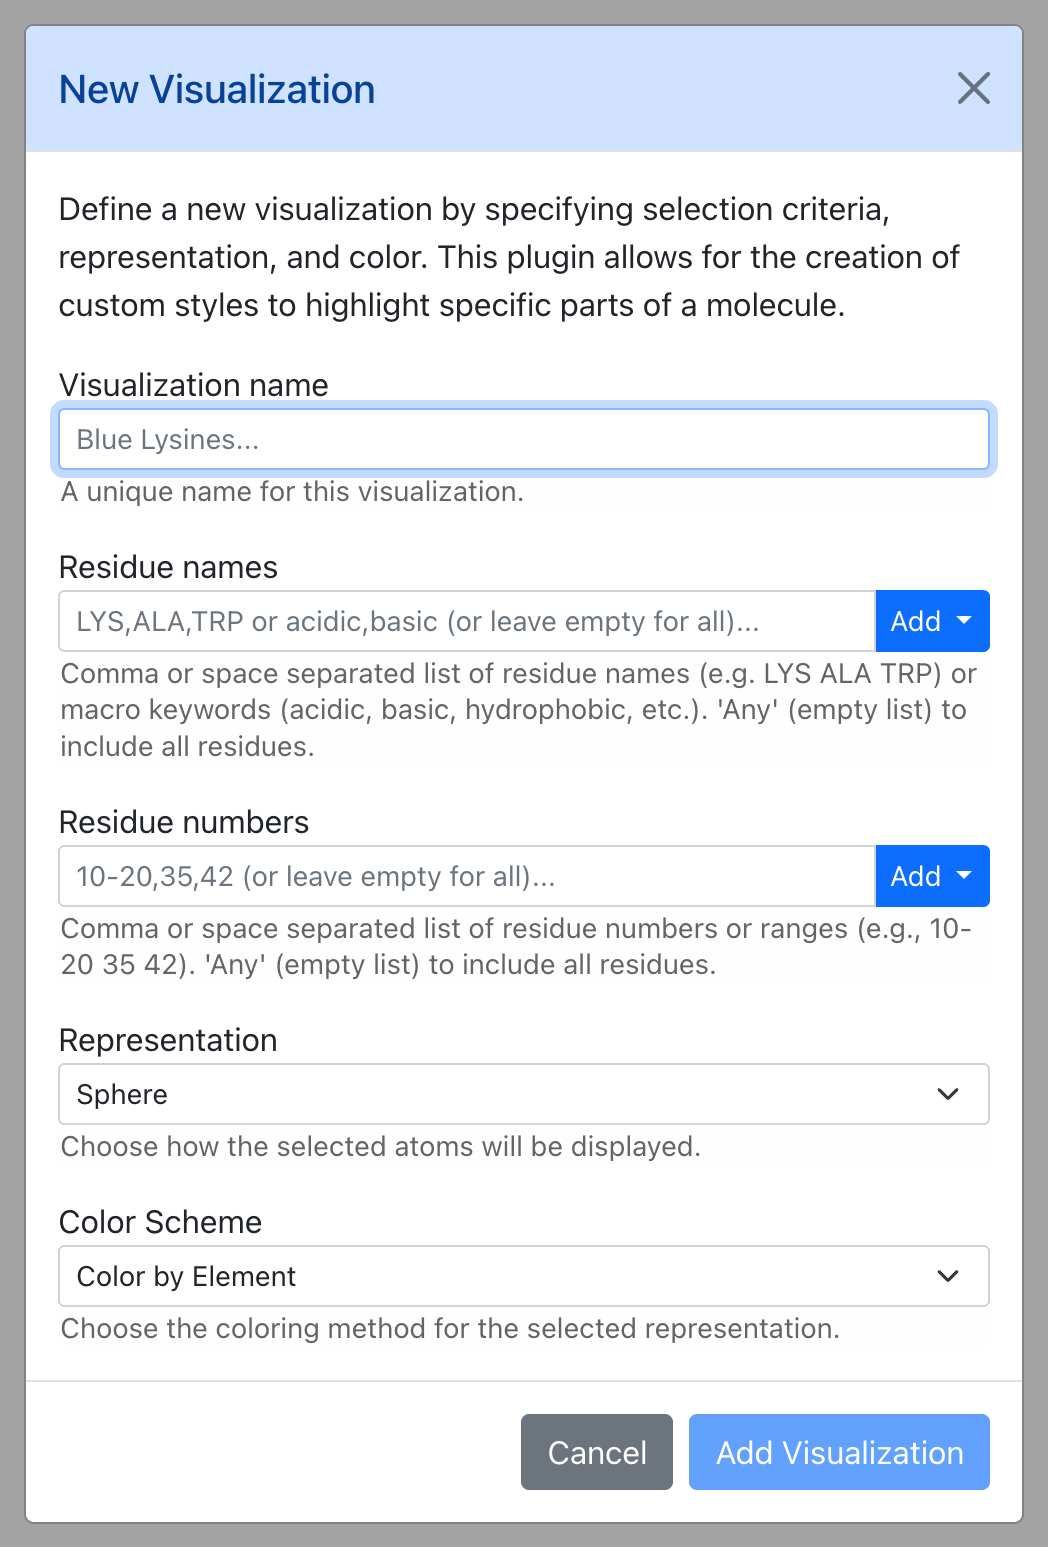
Task: Click the Add Visualization button
Action: (839, 1452)
